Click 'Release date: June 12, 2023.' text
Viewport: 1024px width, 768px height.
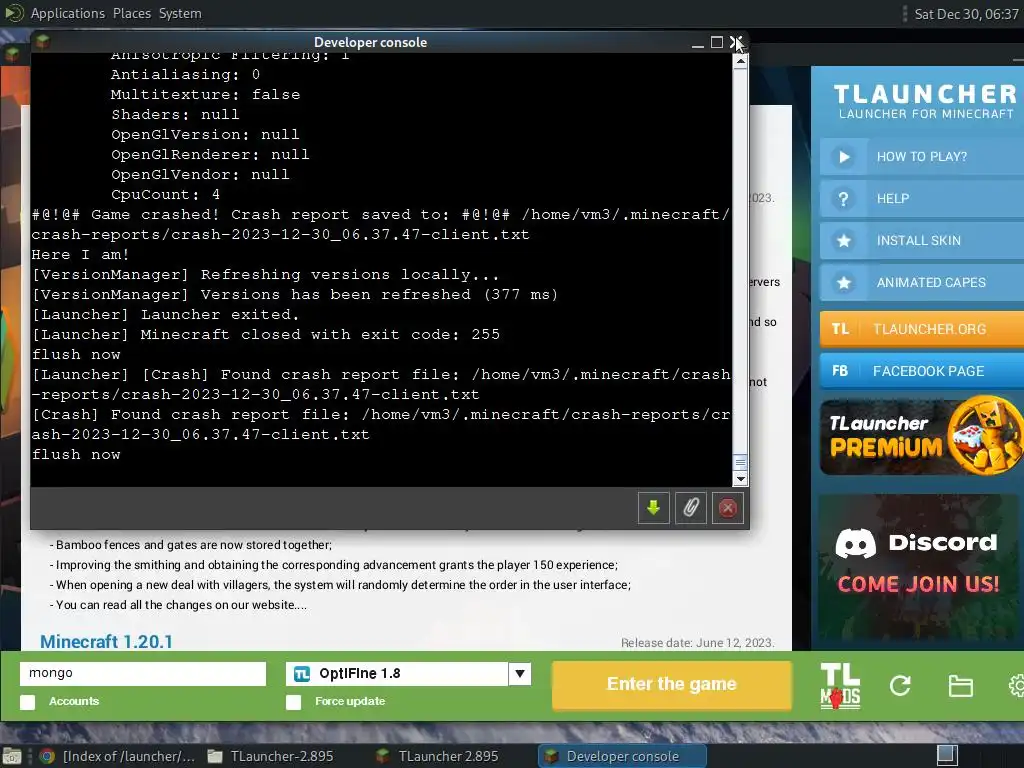pyautogui.click(x=697, y=643)
